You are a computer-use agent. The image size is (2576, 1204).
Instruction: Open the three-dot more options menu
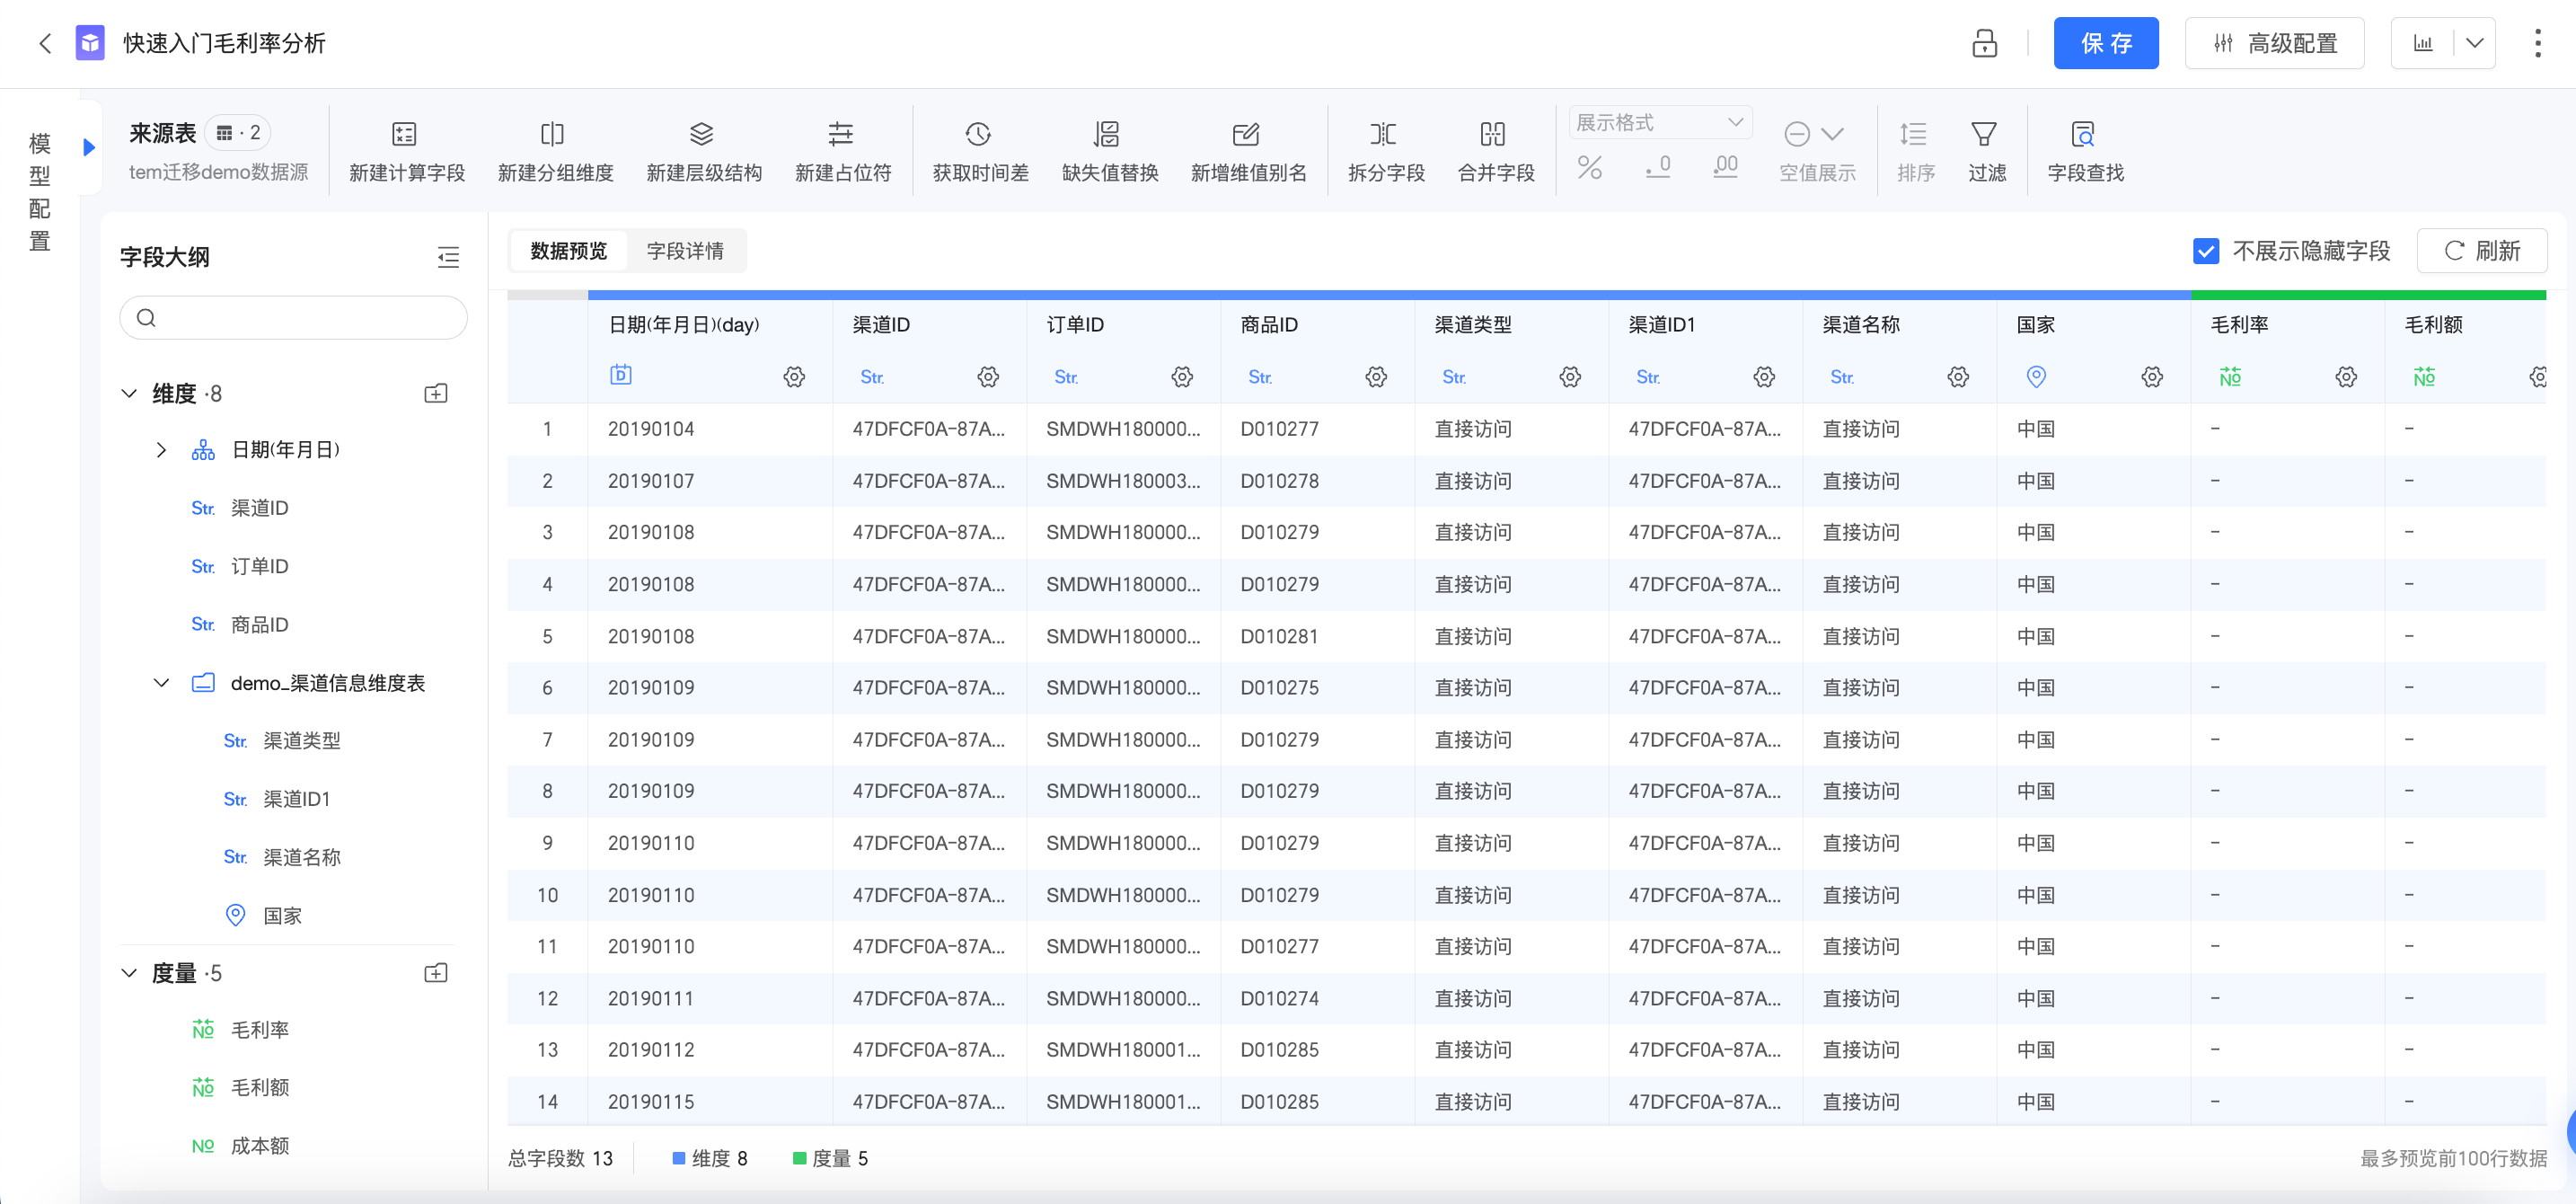click(2537, 43)
